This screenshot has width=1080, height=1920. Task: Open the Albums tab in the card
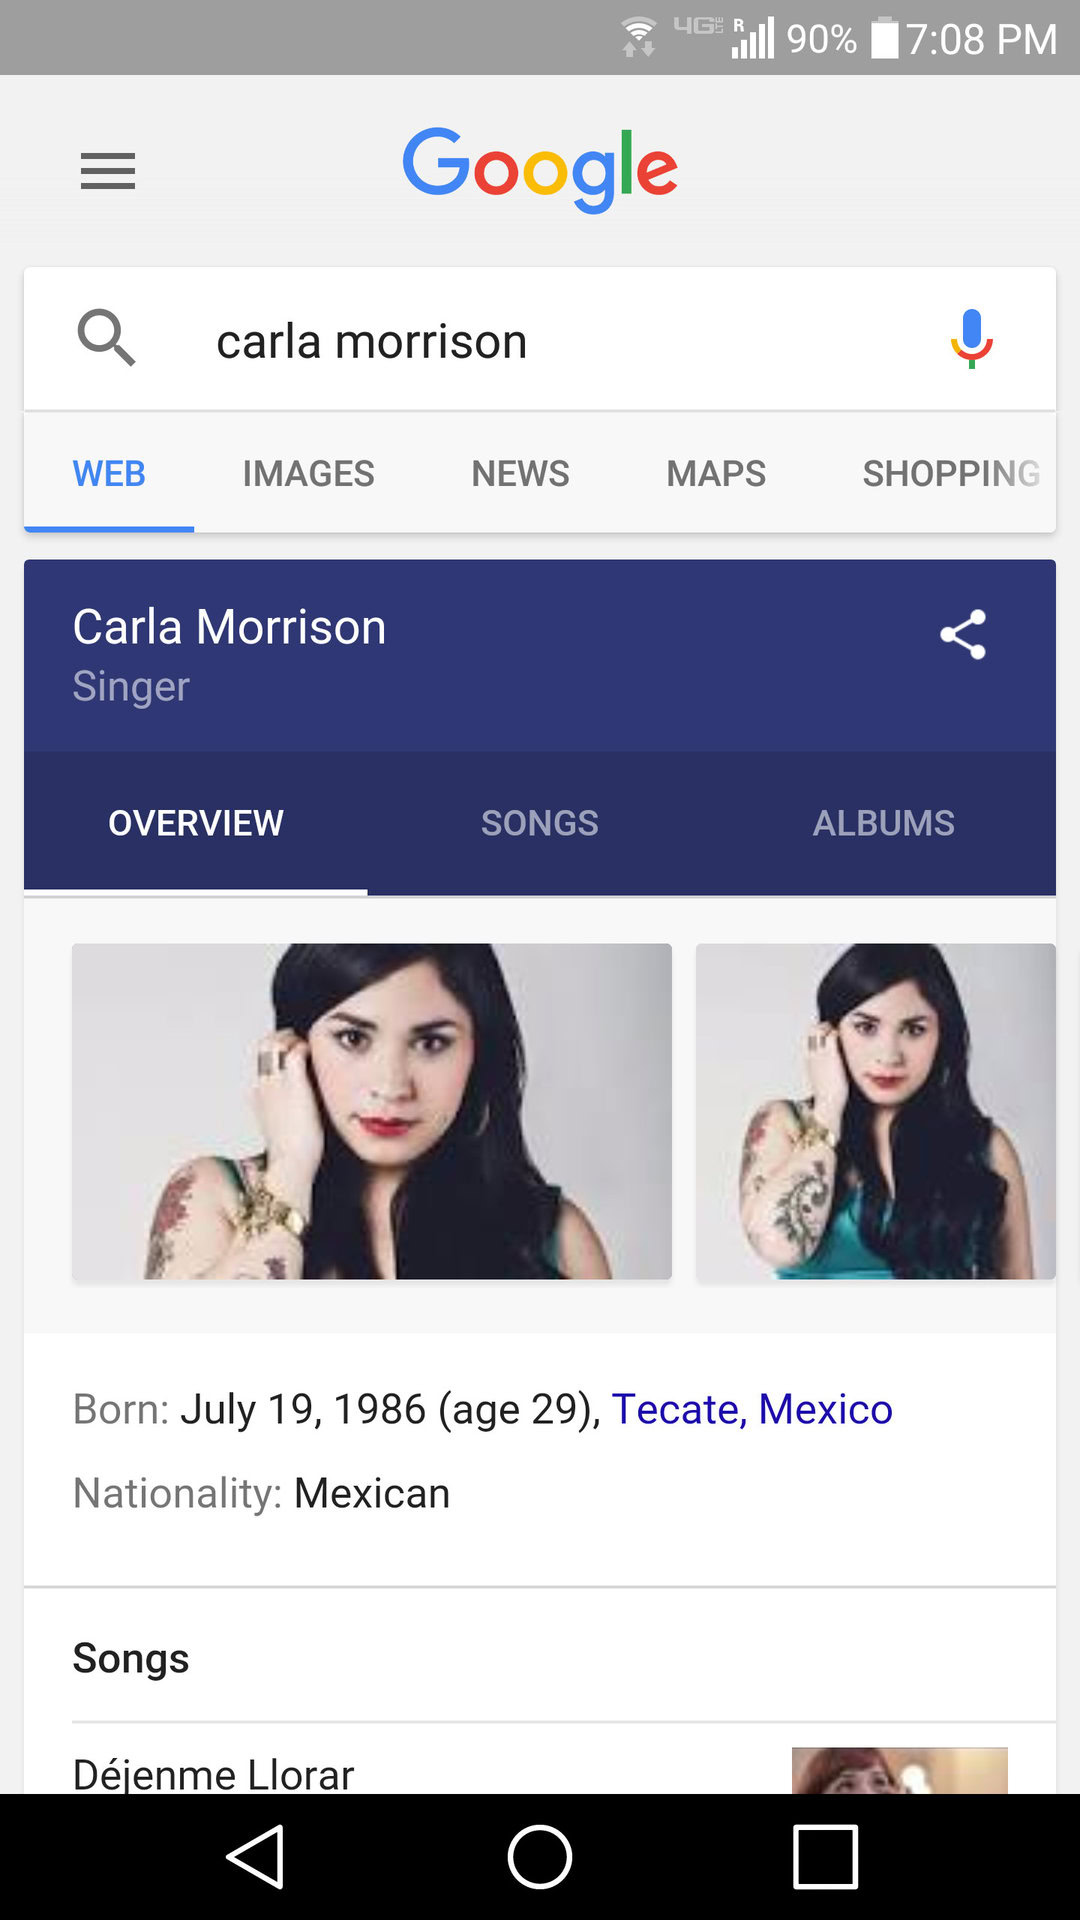point(883,823)
